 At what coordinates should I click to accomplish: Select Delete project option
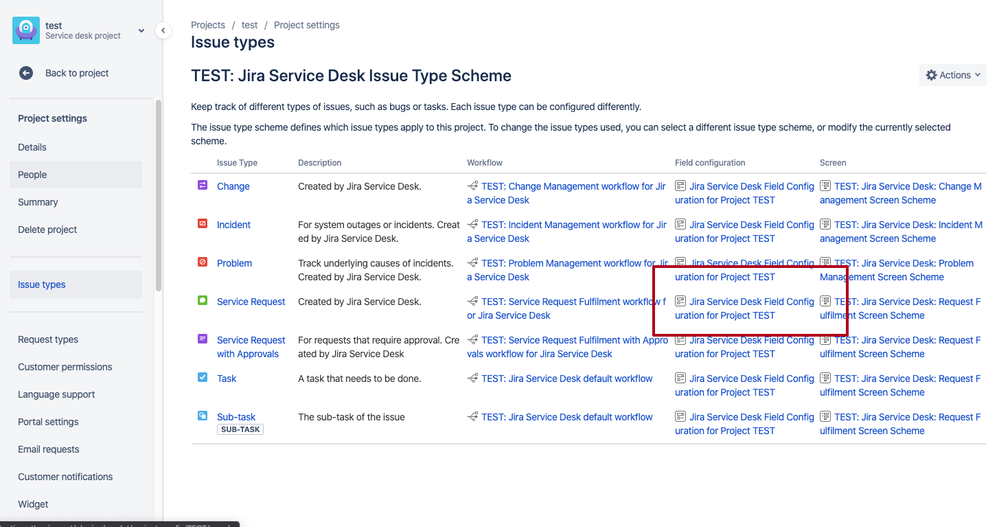pyautogui.click(x=47, y=229)
